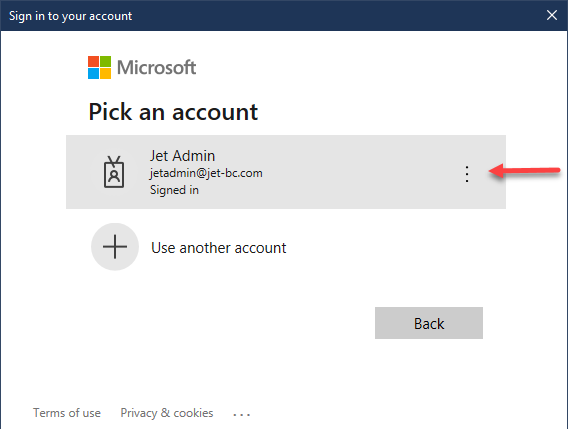Click the Microsoft four-square logo
Viewport: 568px width, 429px height.
click(99, 67)
